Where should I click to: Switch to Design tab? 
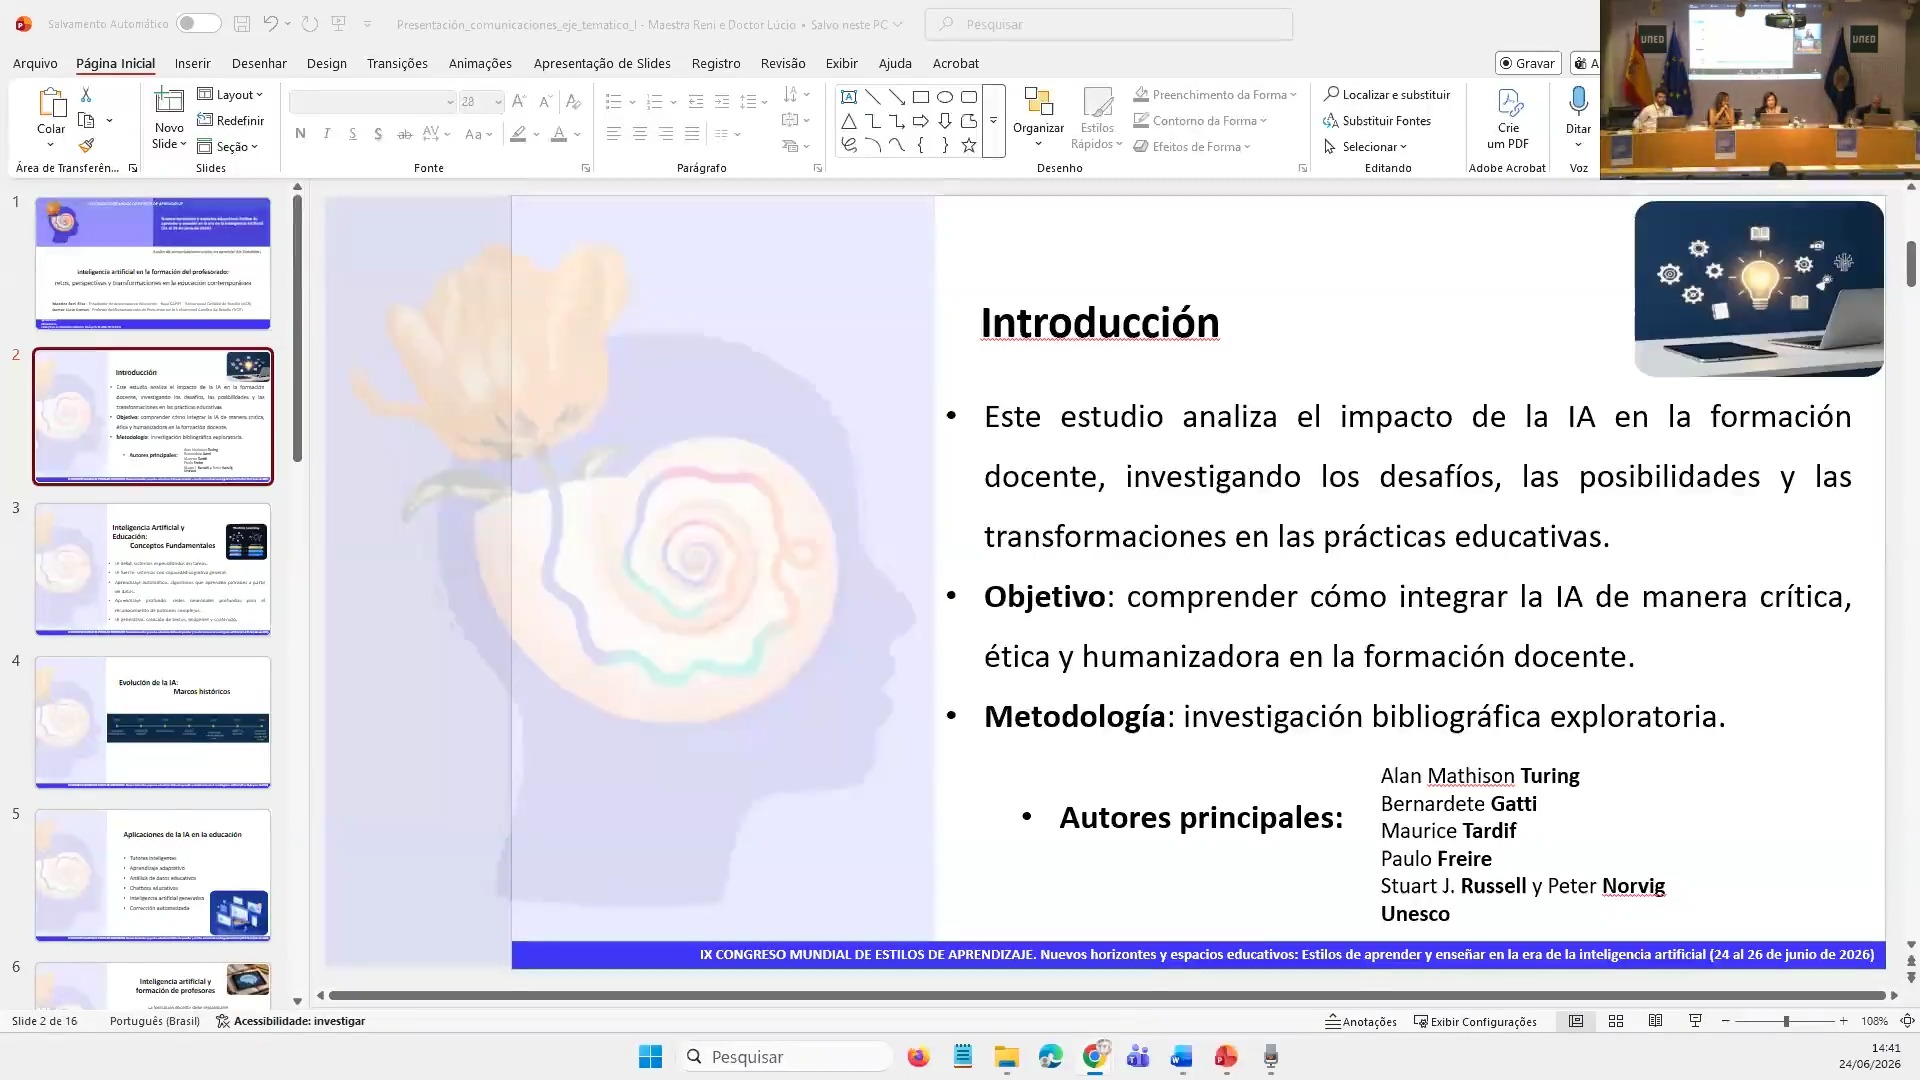[326, 63]
